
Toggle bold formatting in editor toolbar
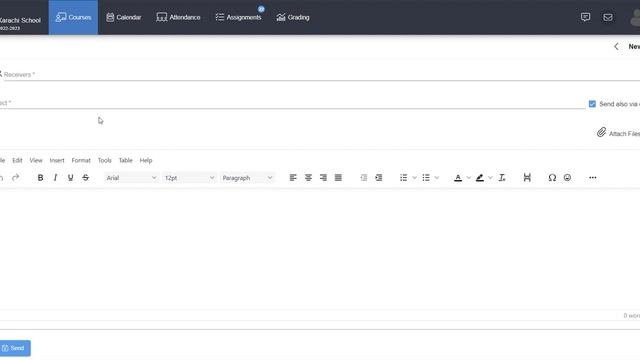40,178
